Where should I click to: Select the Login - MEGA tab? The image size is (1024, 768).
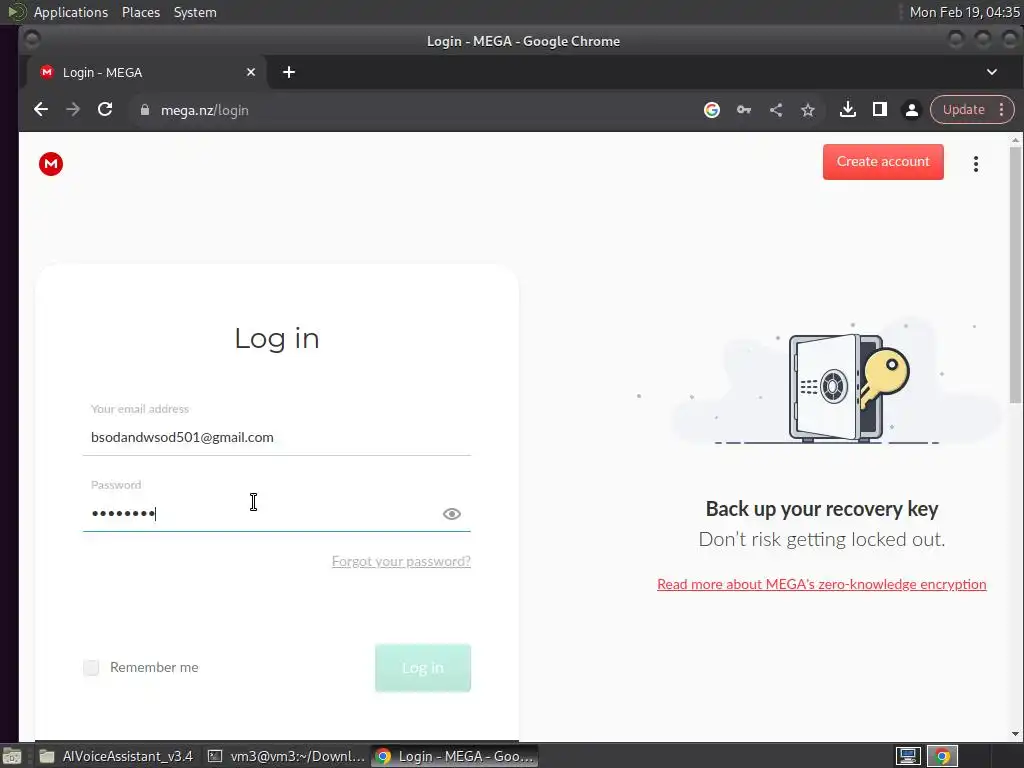[x=147, y=72]
